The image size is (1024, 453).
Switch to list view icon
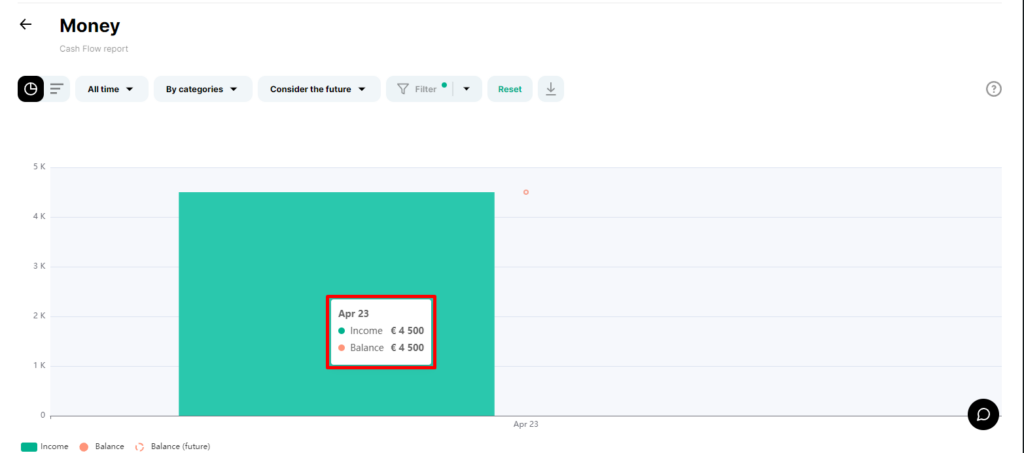[57, 89]
